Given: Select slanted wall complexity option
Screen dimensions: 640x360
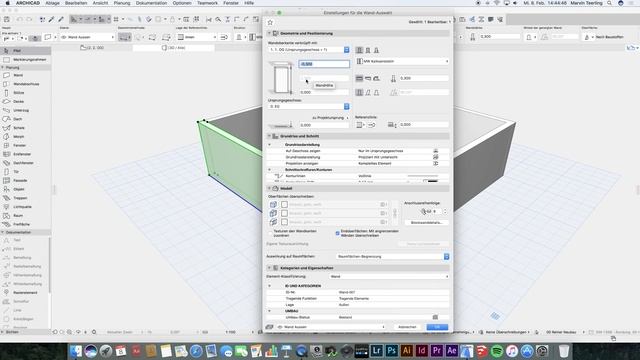Looking at the screenshot, I should (x=368, y=93).
